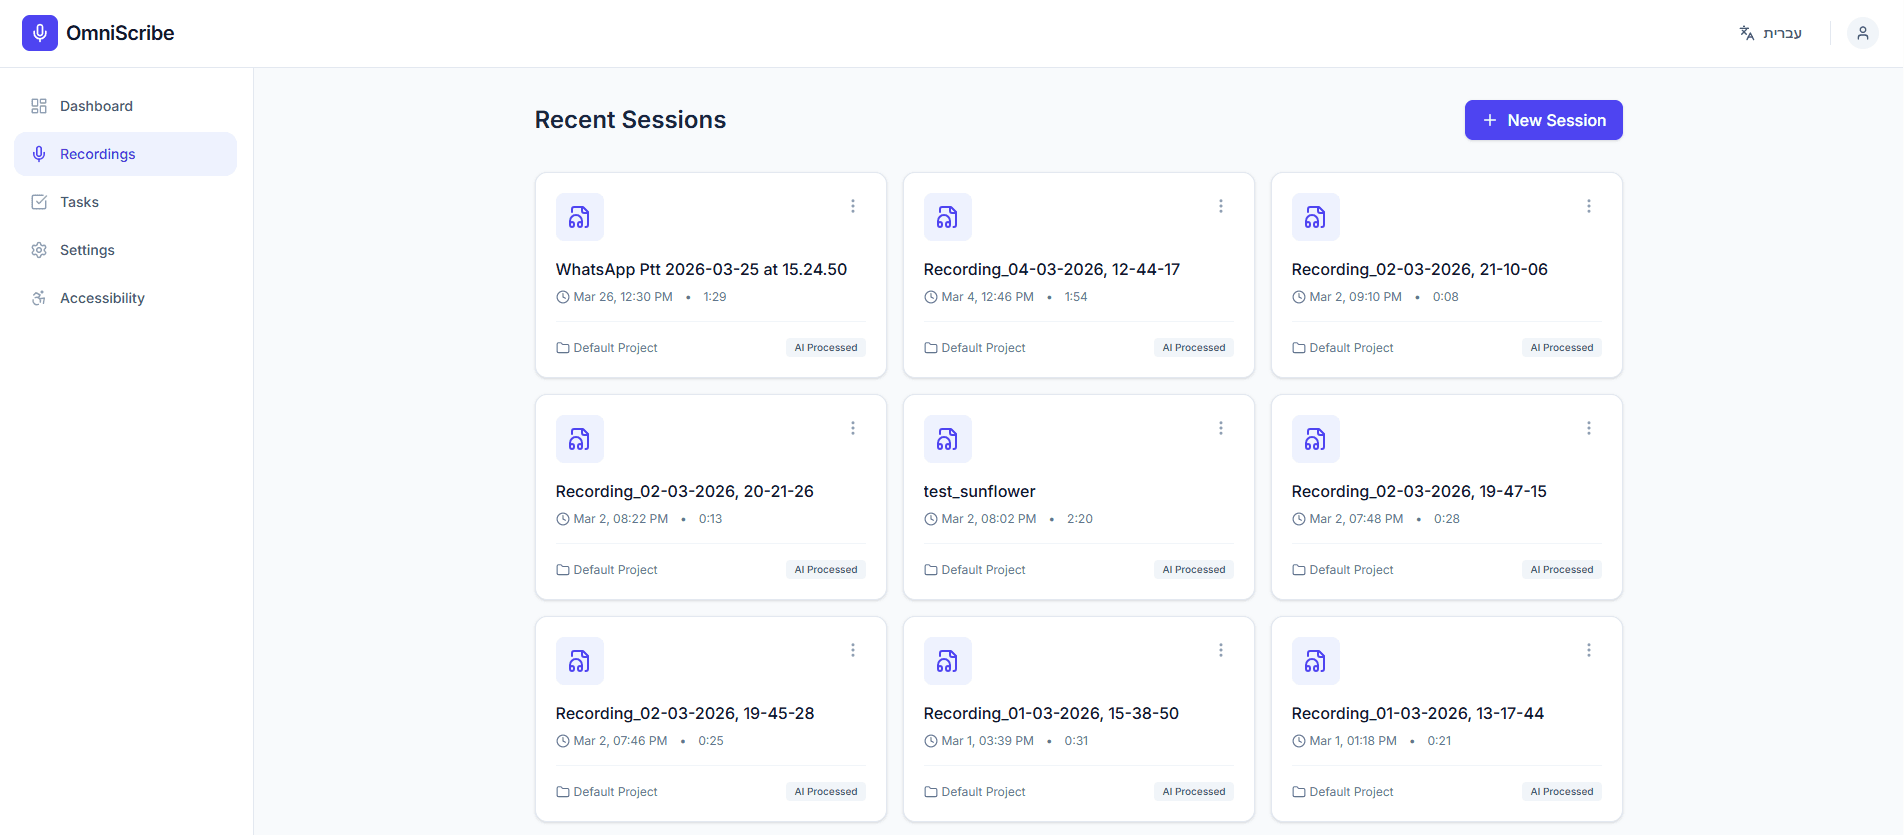Switch language via the עברית translate icon

1747,33
